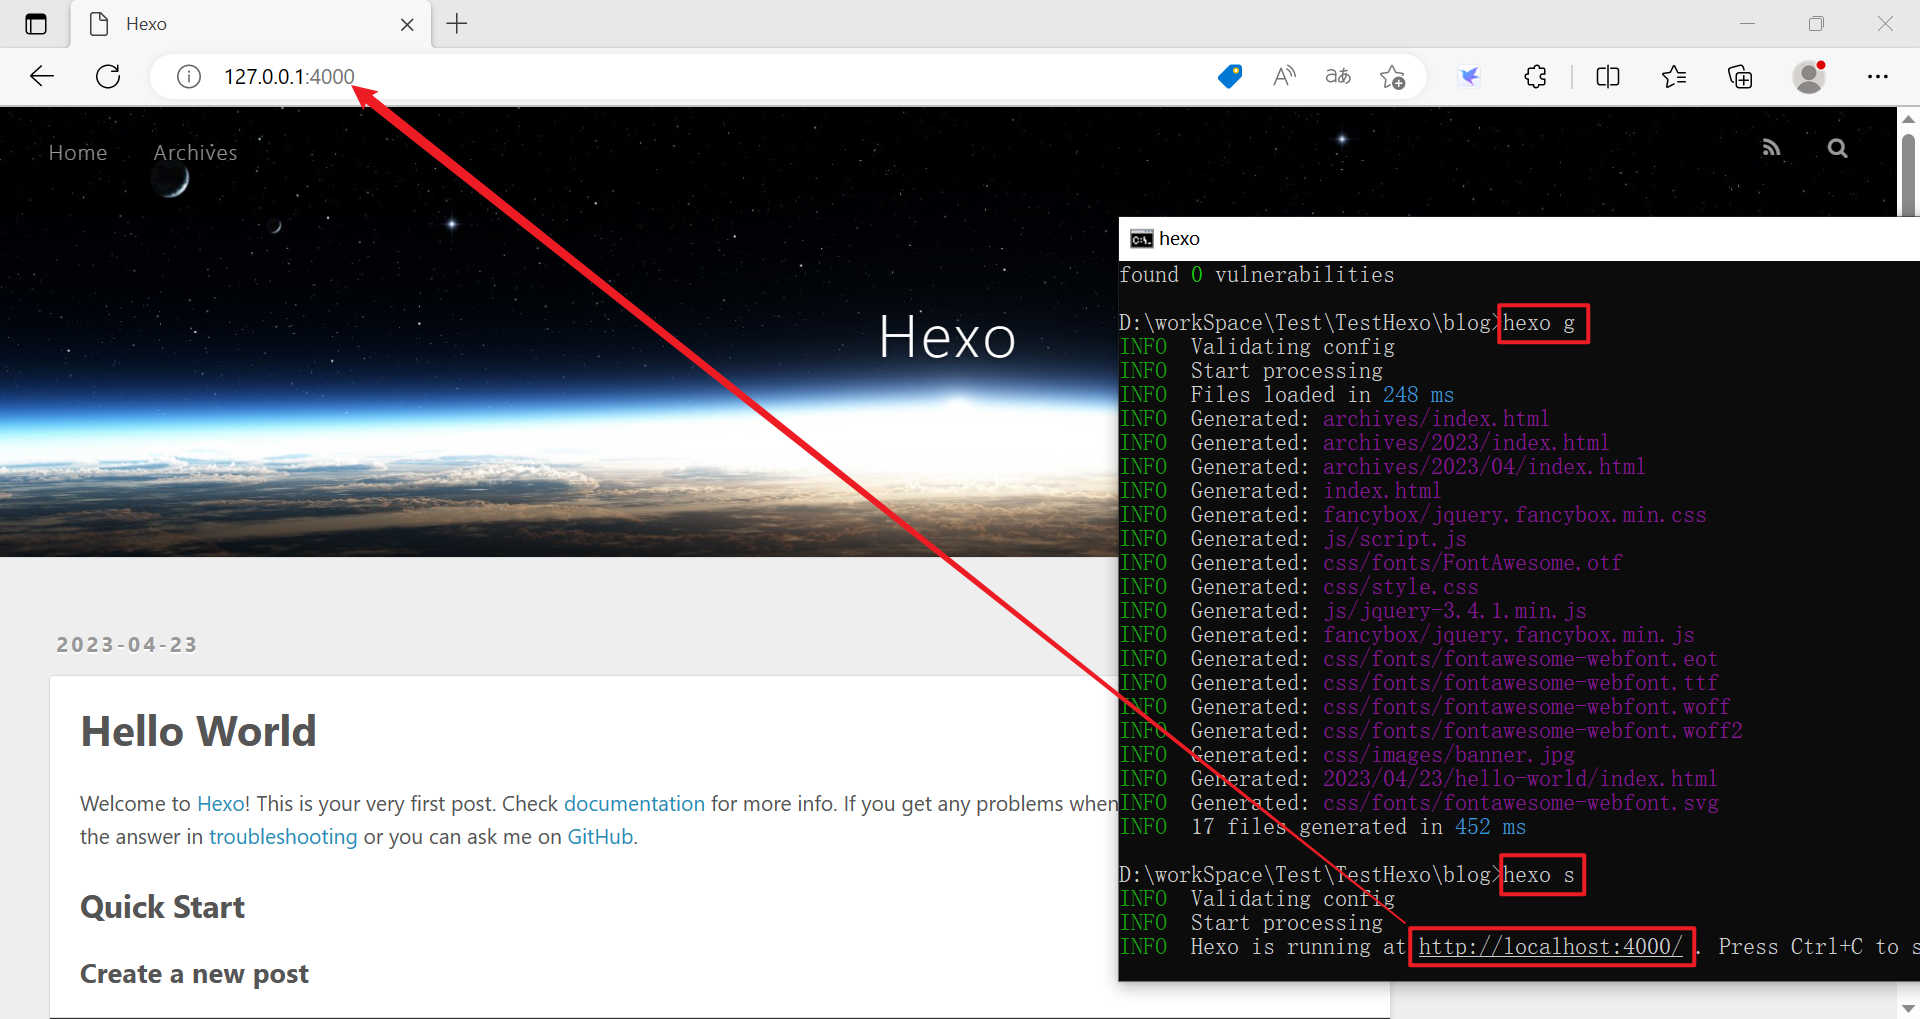Open the shopping price tag icon
This screenshot has width=1920, height=1019.
(x=1230, y=76)
